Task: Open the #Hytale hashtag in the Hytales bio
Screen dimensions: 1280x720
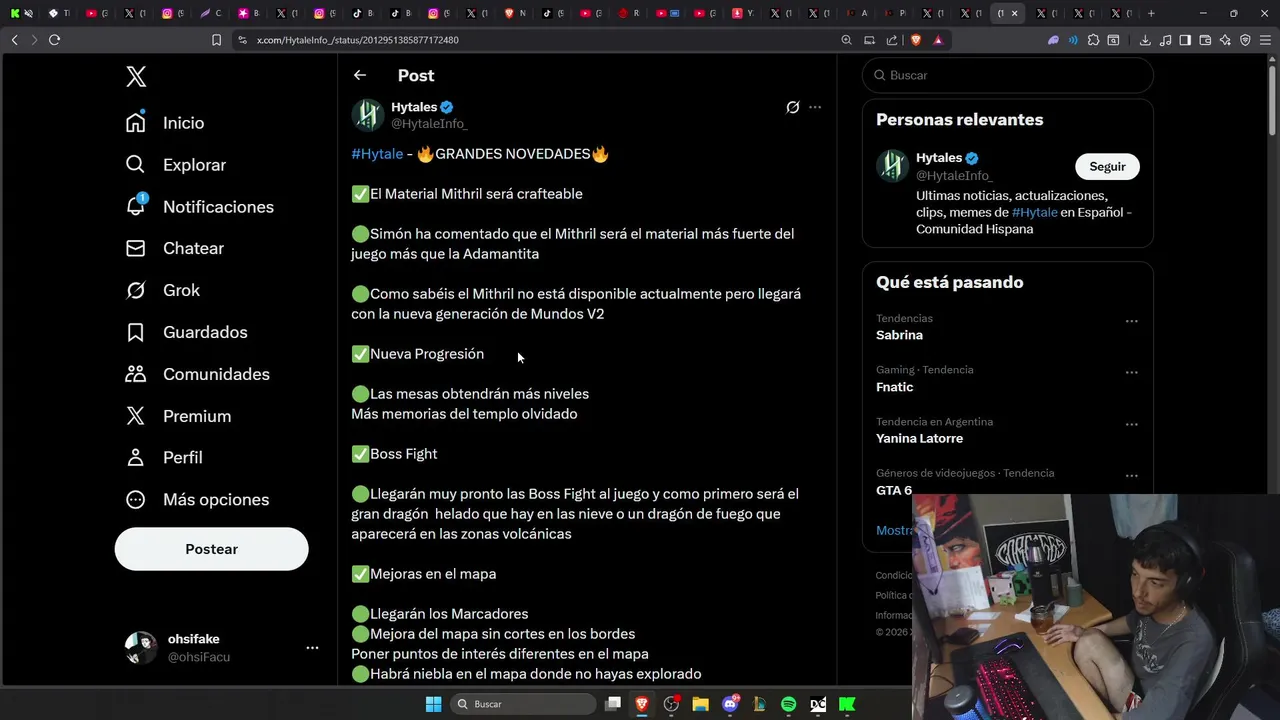Action: 1034,212
